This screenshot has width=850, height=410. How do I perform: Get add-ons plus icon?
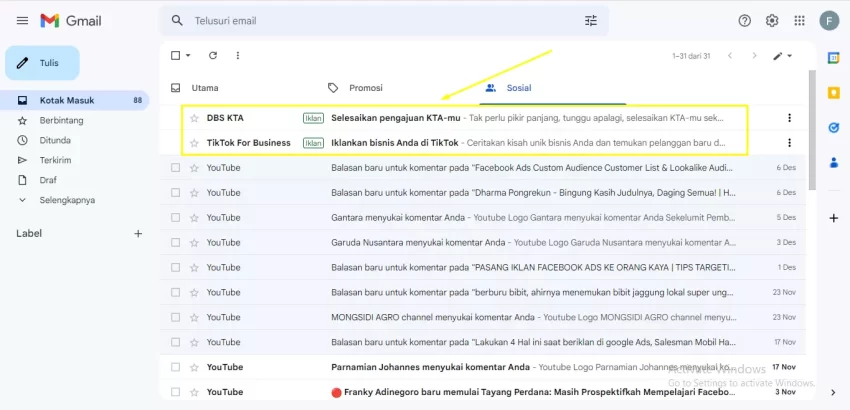[834, 219]
